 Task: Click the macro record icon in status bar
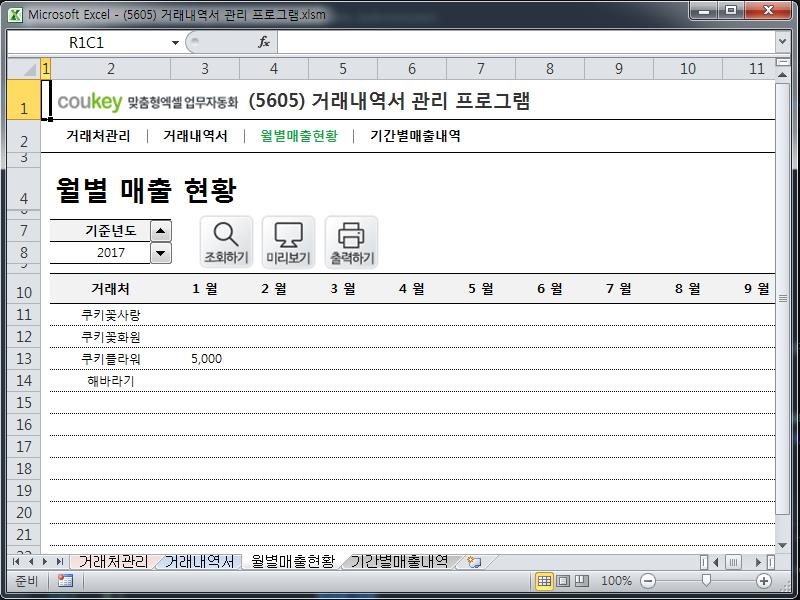(x=65, y=581)
